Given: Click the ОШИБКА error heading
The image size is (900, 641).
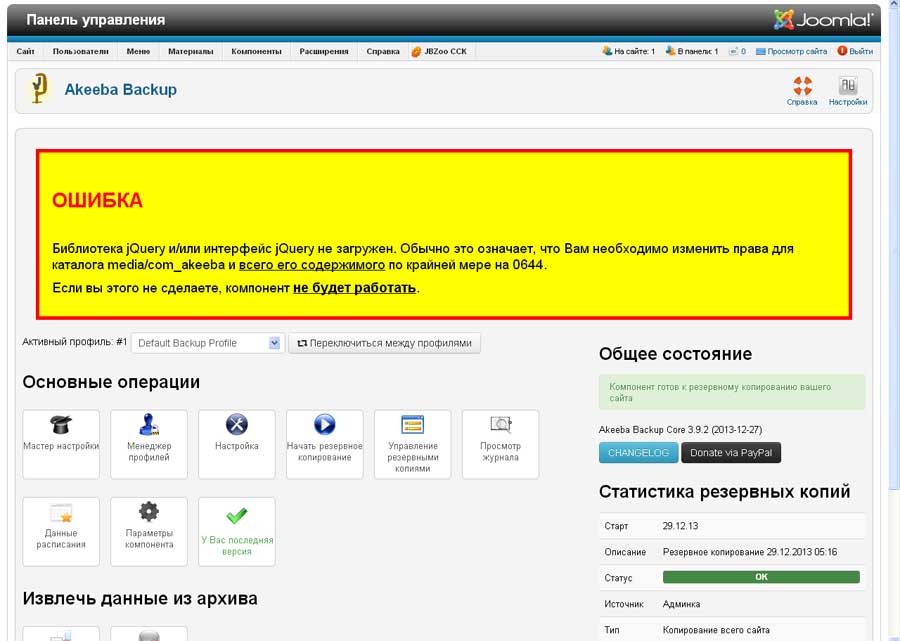Looking at the screenshot, I should 97,200.
